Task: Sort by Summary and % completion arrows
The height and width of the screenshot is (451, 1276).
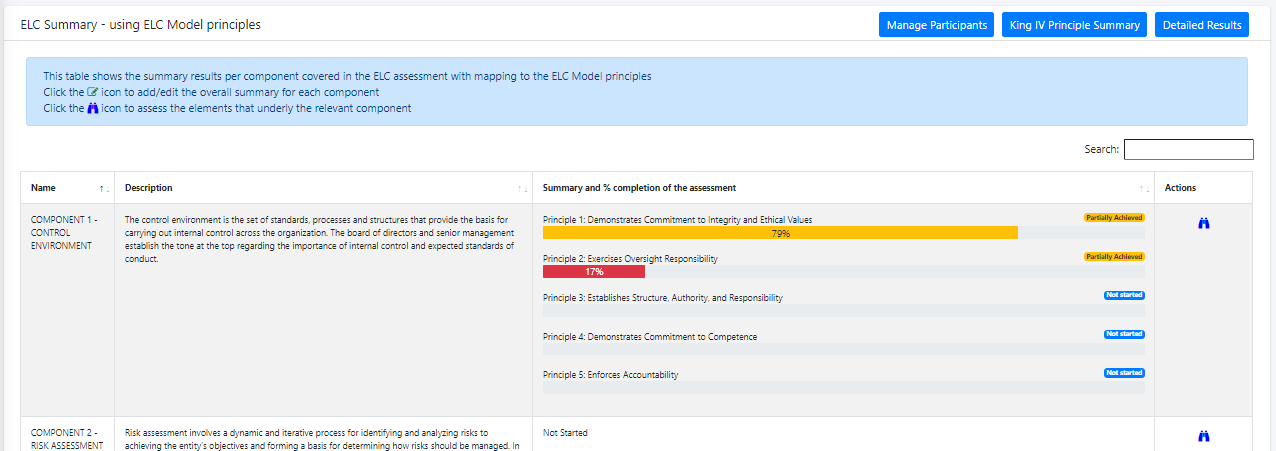Action: (x=1144, y=188)
